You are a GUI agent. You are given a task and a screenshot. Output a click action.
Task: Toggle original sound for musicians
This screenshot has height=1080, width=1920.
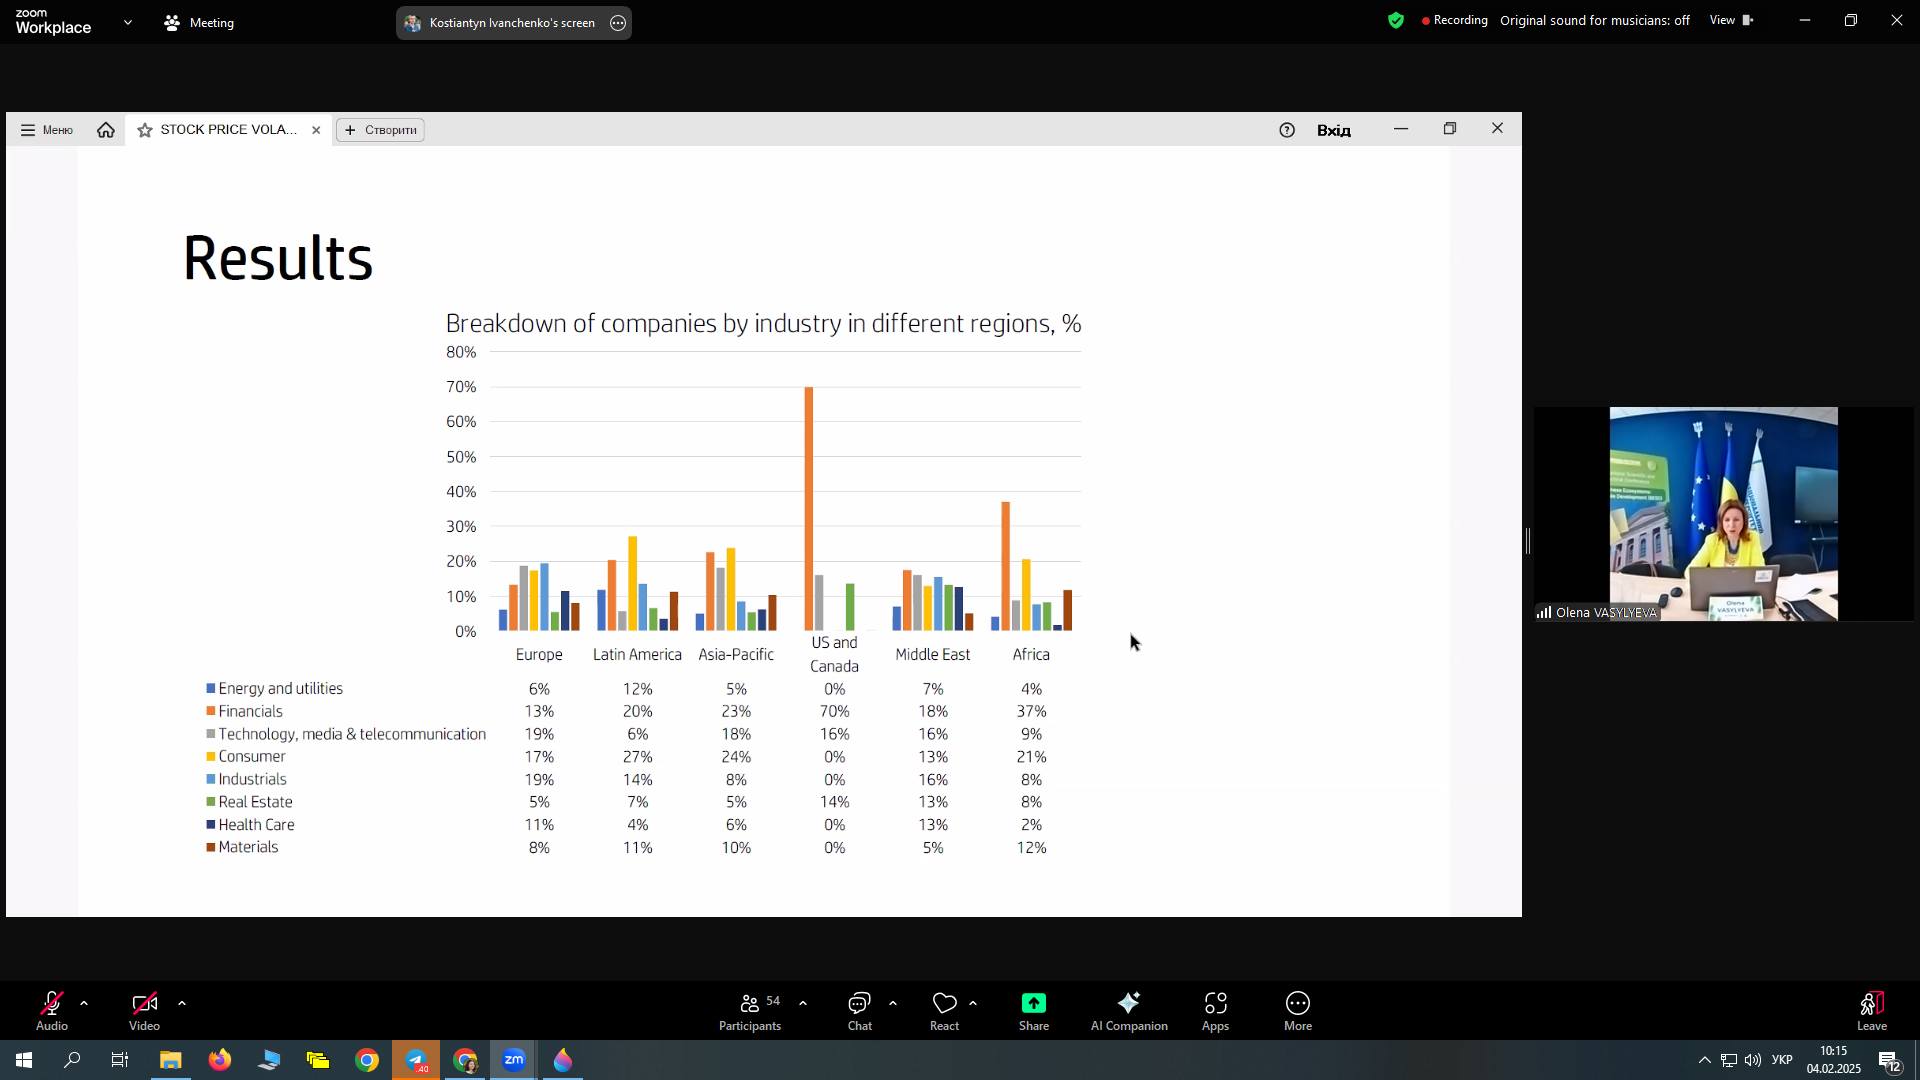point(1594,20)
